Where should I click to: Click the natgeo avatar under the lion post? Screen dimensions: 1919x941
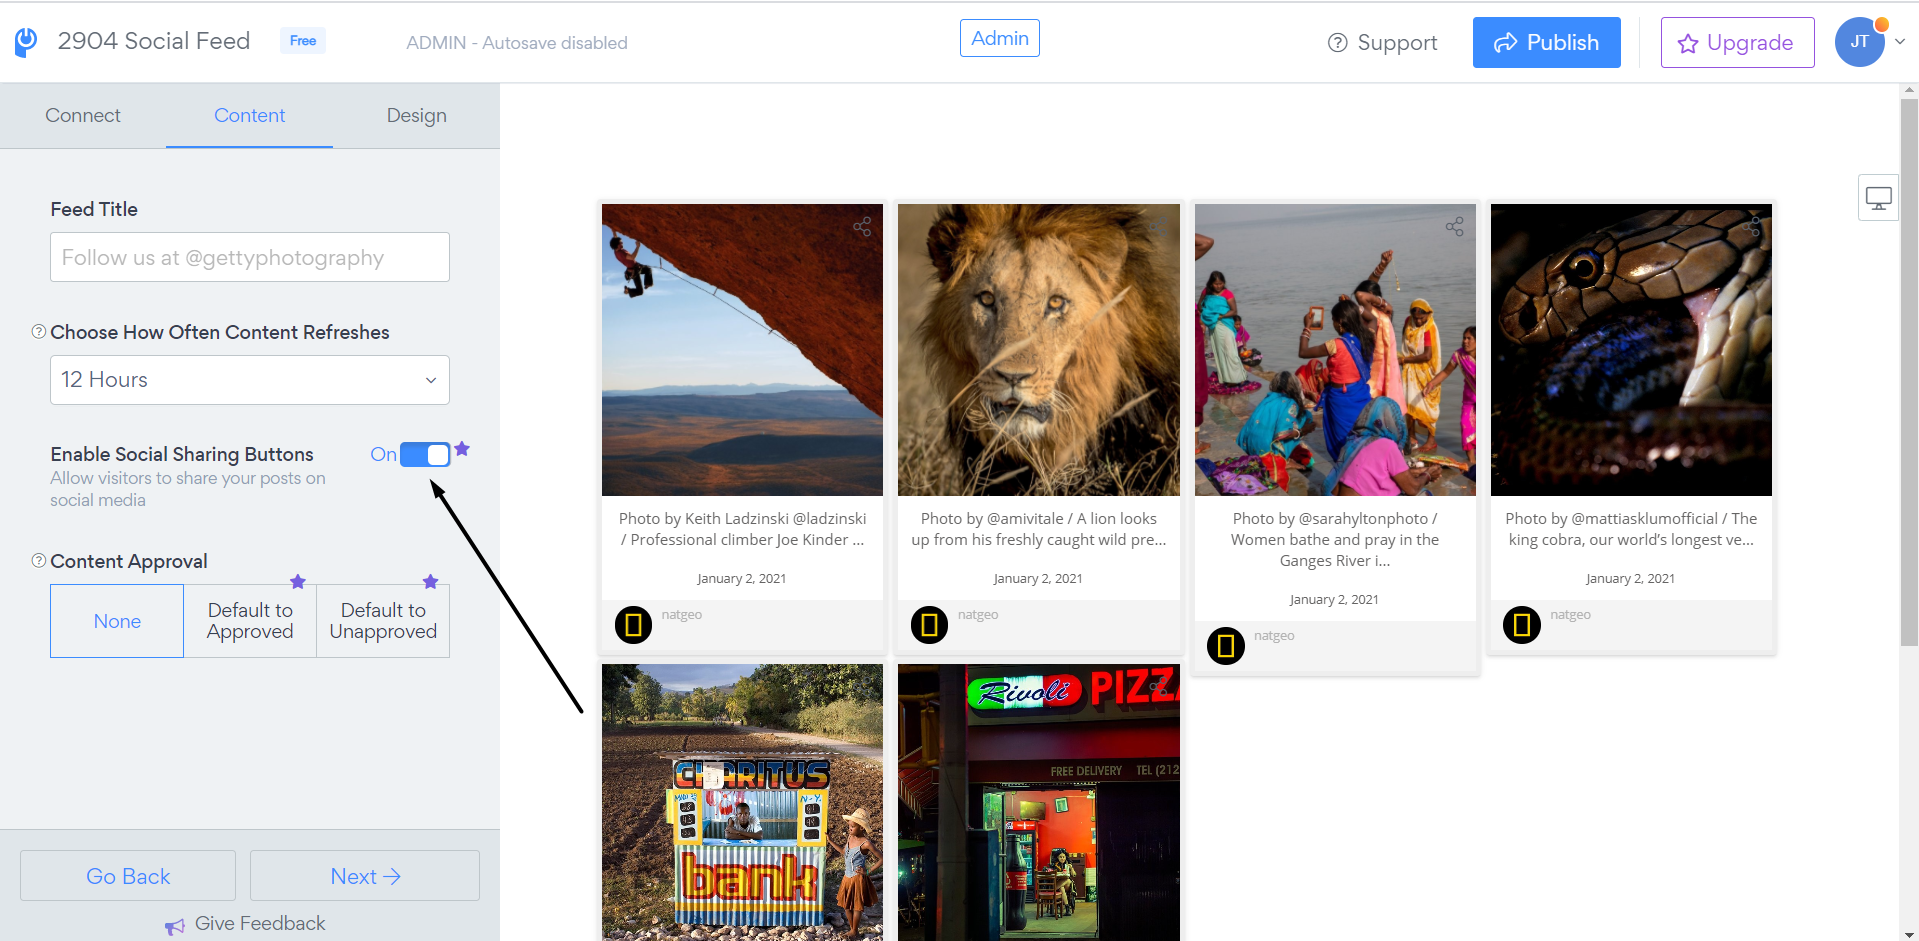929,625
